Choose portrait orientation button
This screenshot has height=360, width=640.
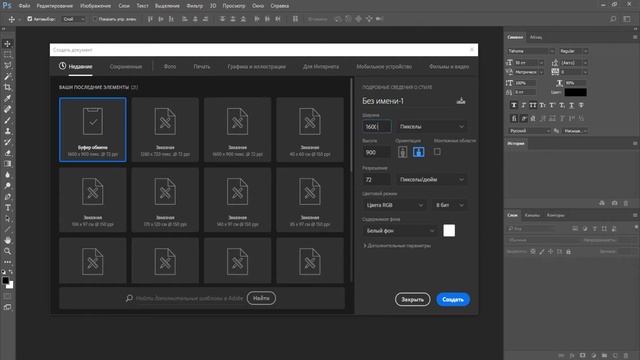click(402, 152)
